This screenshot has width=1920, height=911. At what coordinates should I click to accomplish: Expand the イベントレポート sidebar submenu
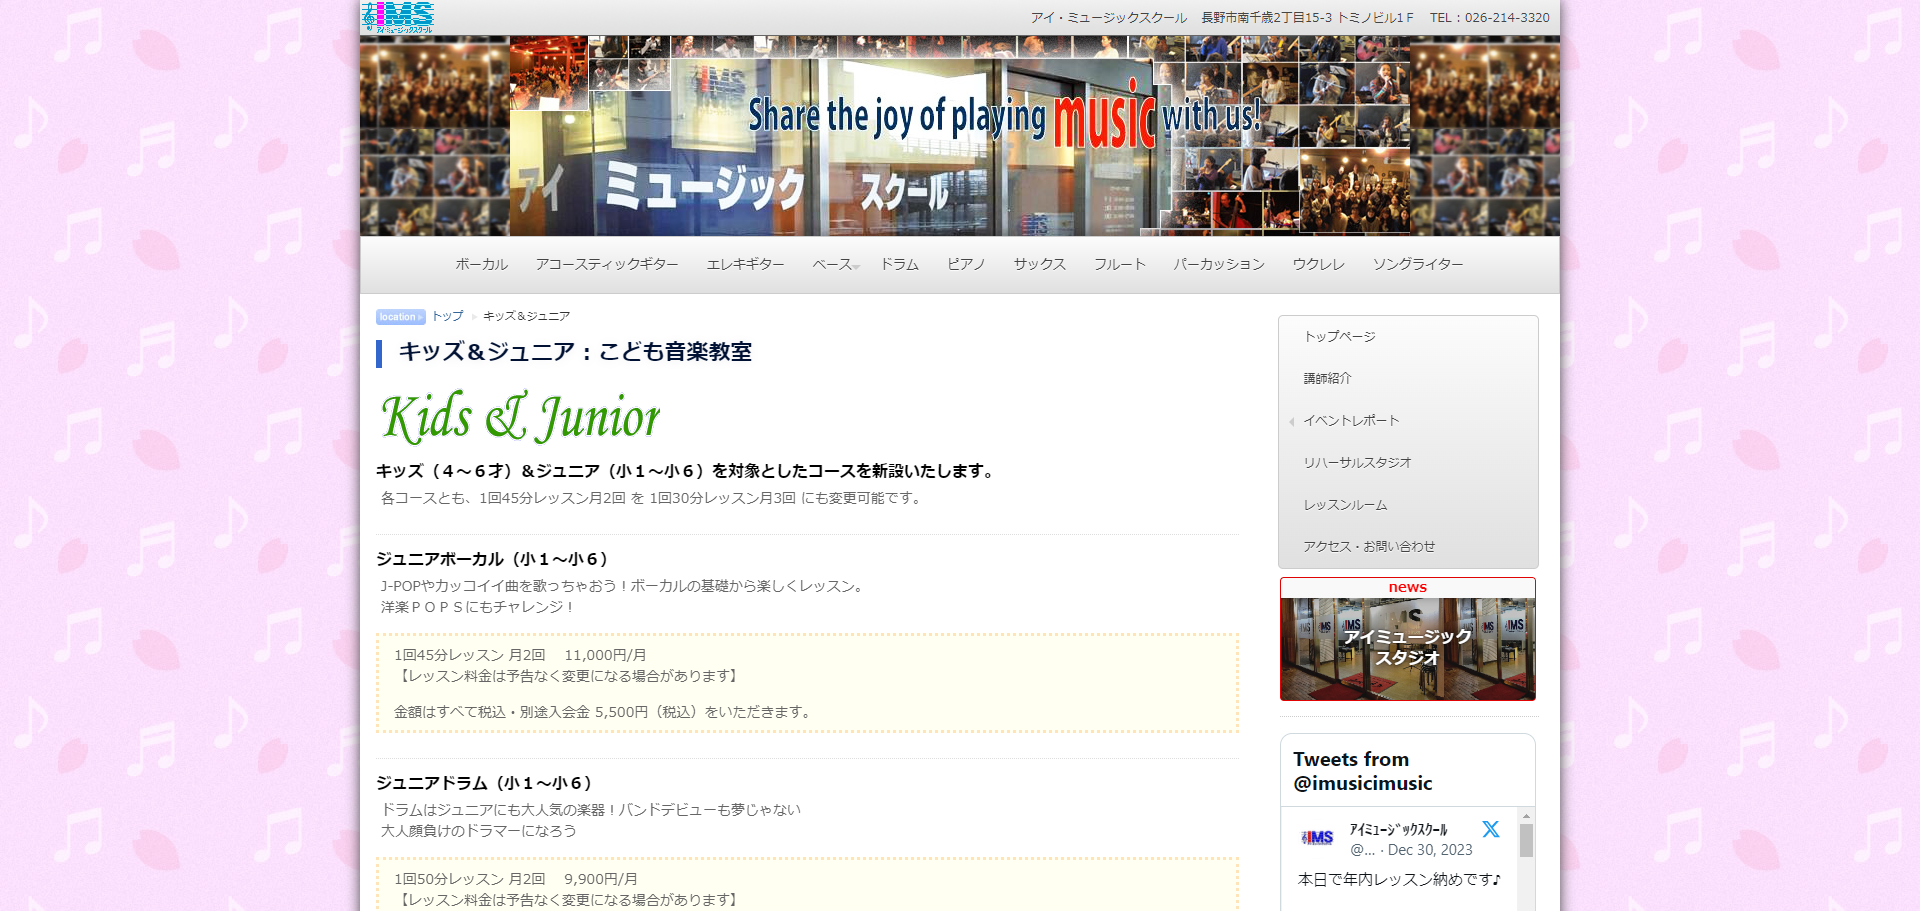point(1350,421)
